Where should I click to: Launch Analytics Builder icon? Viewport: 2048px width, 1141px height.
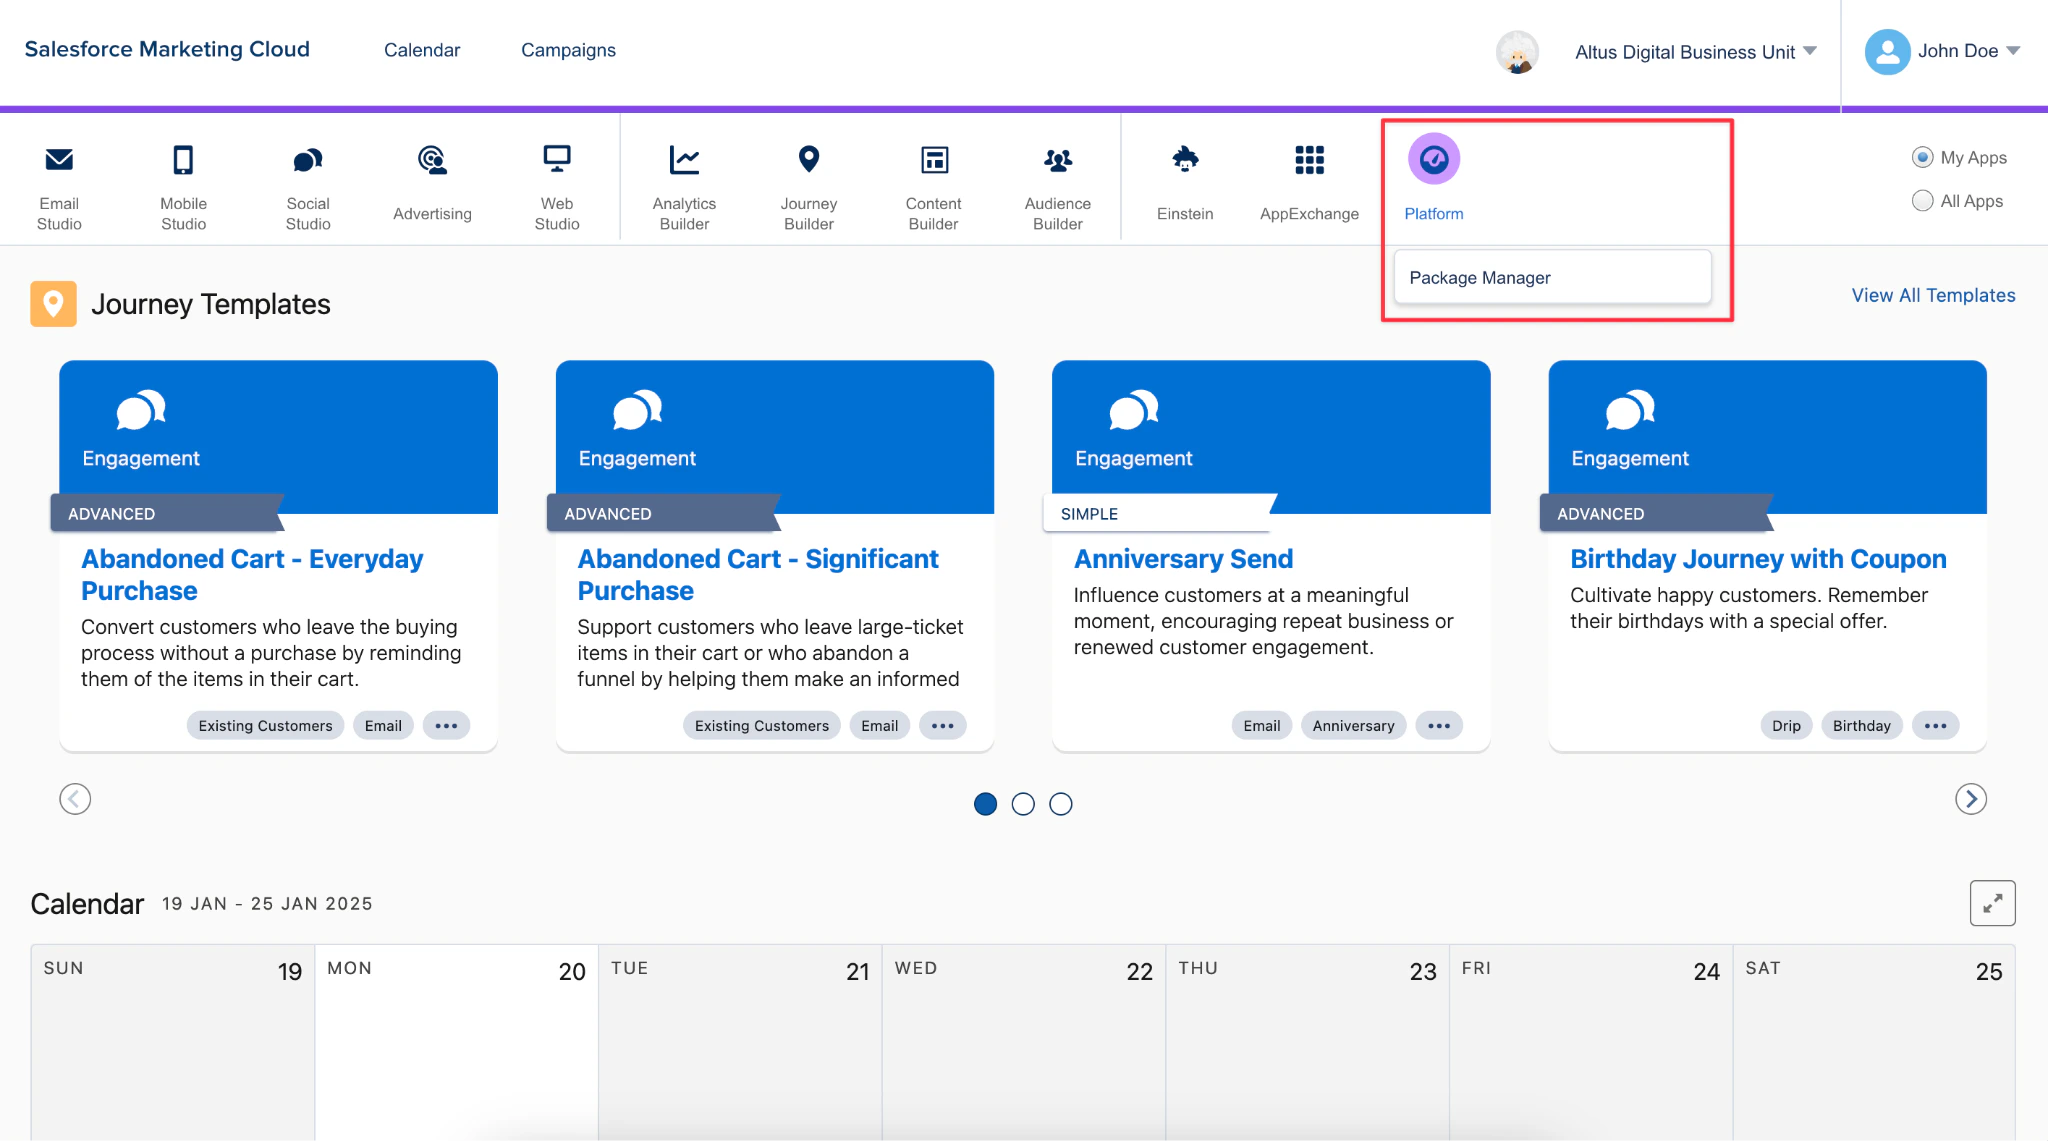[684, 159]
